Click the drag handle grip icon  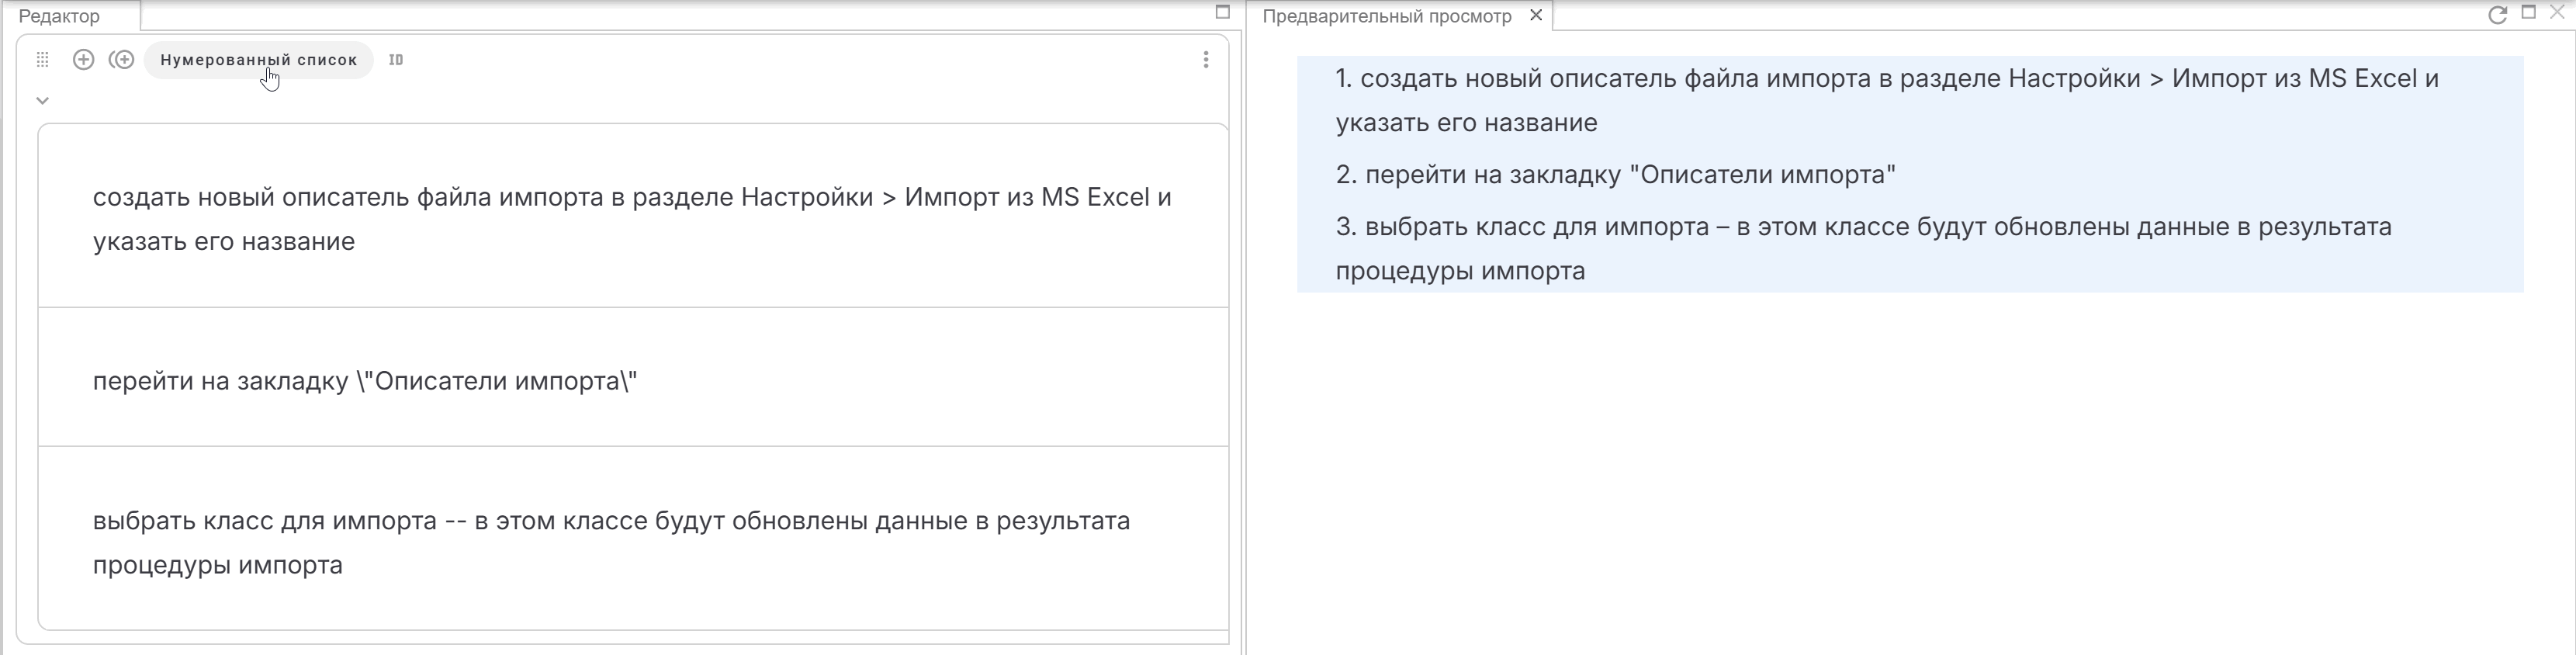click(x=42, y=60)
